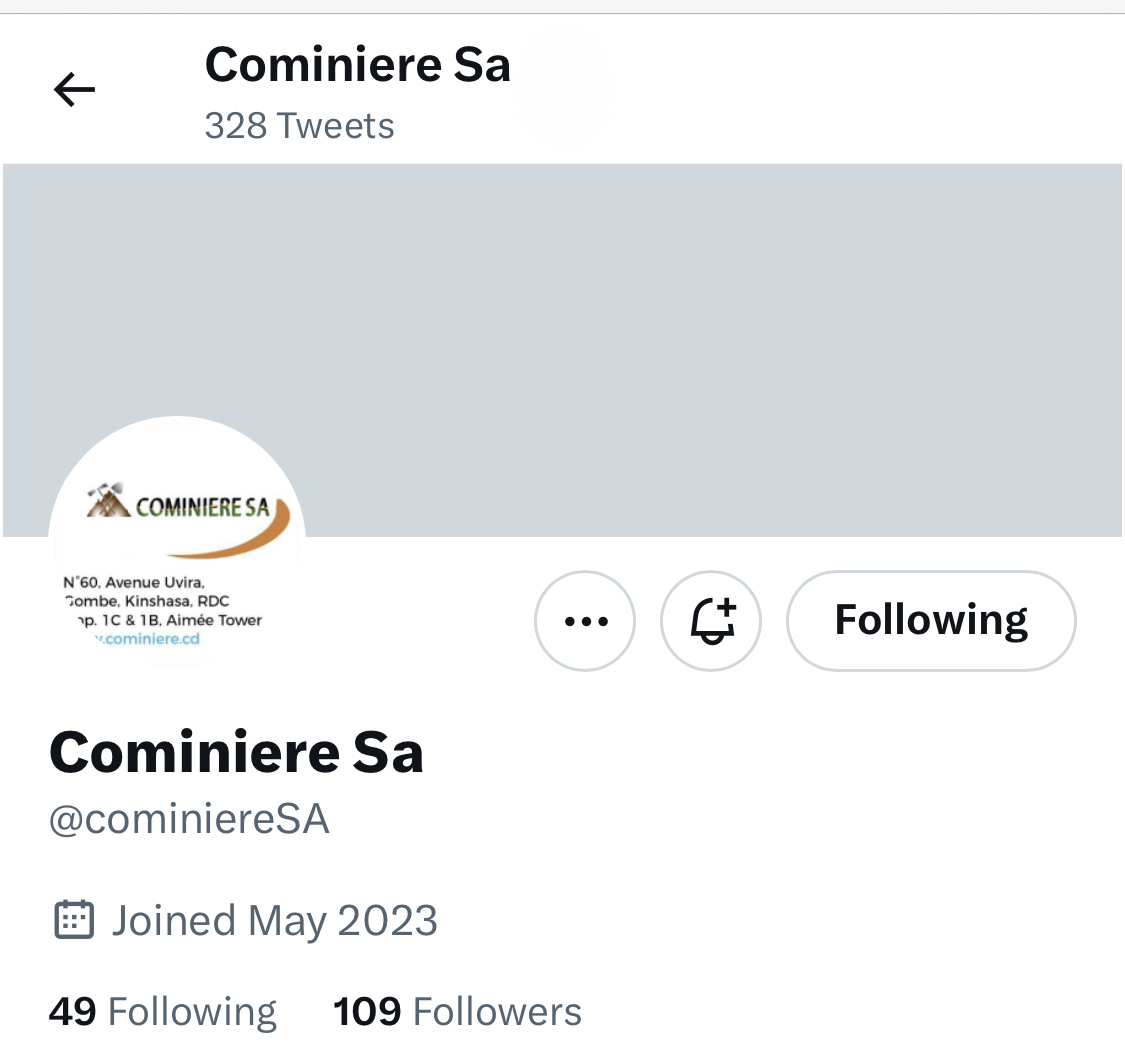1125x1063 pixels.
Task: Click the 328 Tweets count
Action: 299,126
